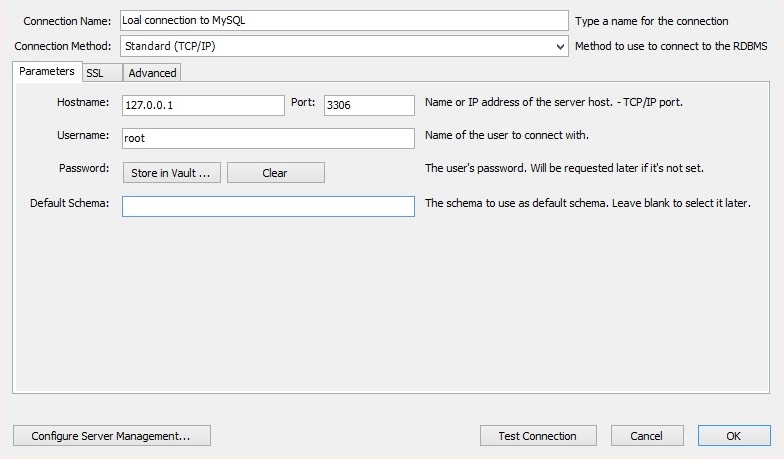Click the Port field showing 3306
784x459 pixels.
369,106
